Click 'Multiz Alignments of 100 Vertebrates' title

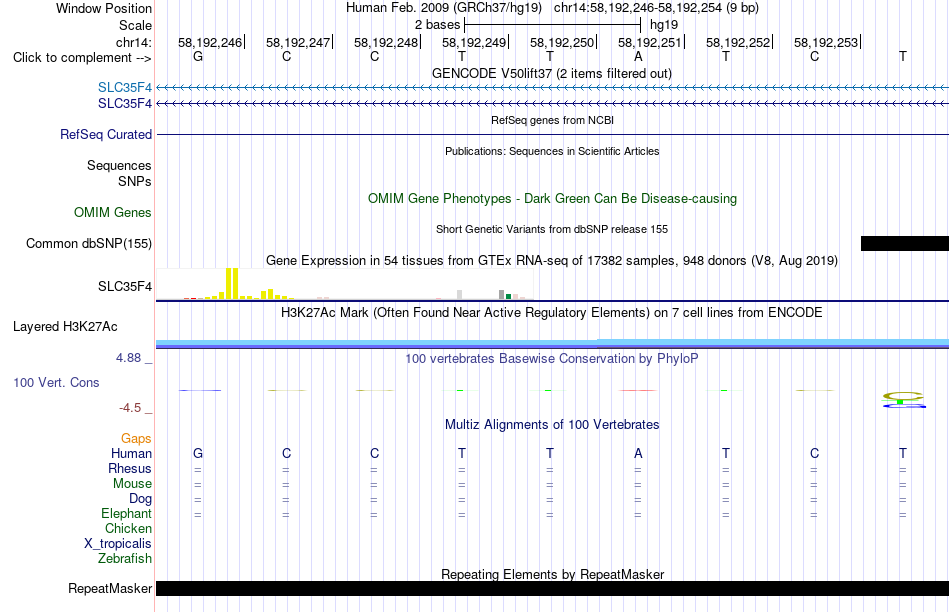click(552, 425)
